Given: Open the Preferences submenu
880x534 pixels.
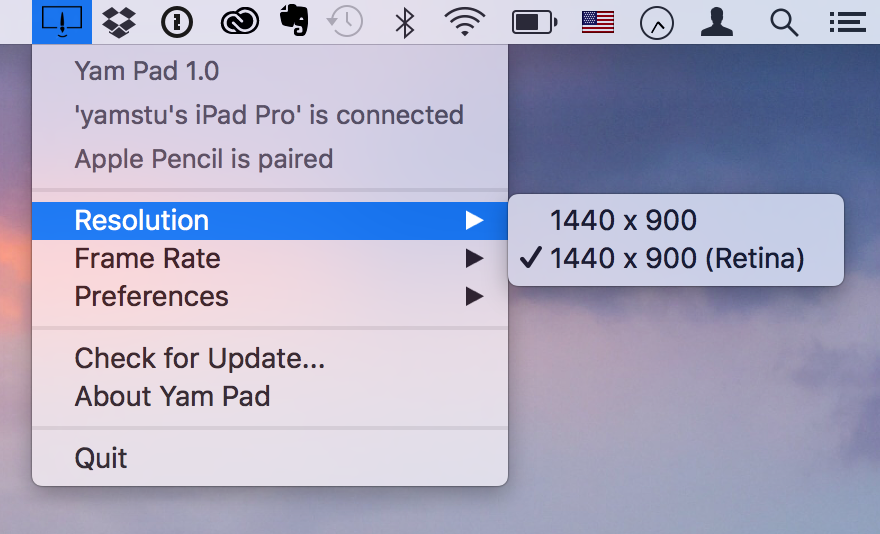Looking at the screenshot, I should point(270,296).
